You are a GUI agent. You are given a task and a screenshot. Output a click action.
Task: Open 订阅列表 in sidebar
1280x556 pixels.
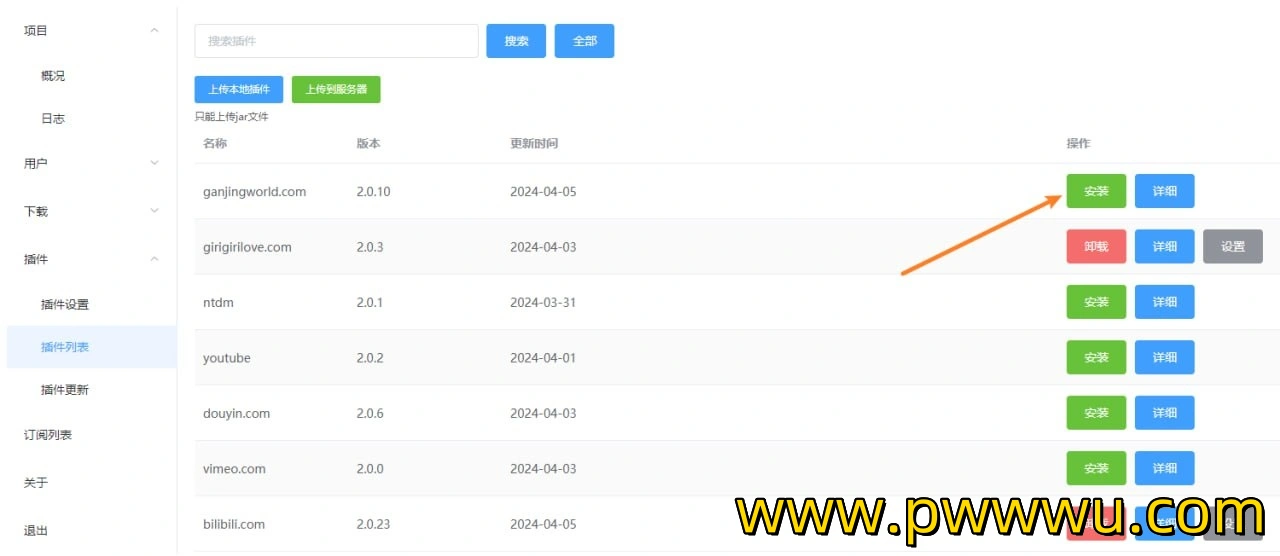(48, 435)
